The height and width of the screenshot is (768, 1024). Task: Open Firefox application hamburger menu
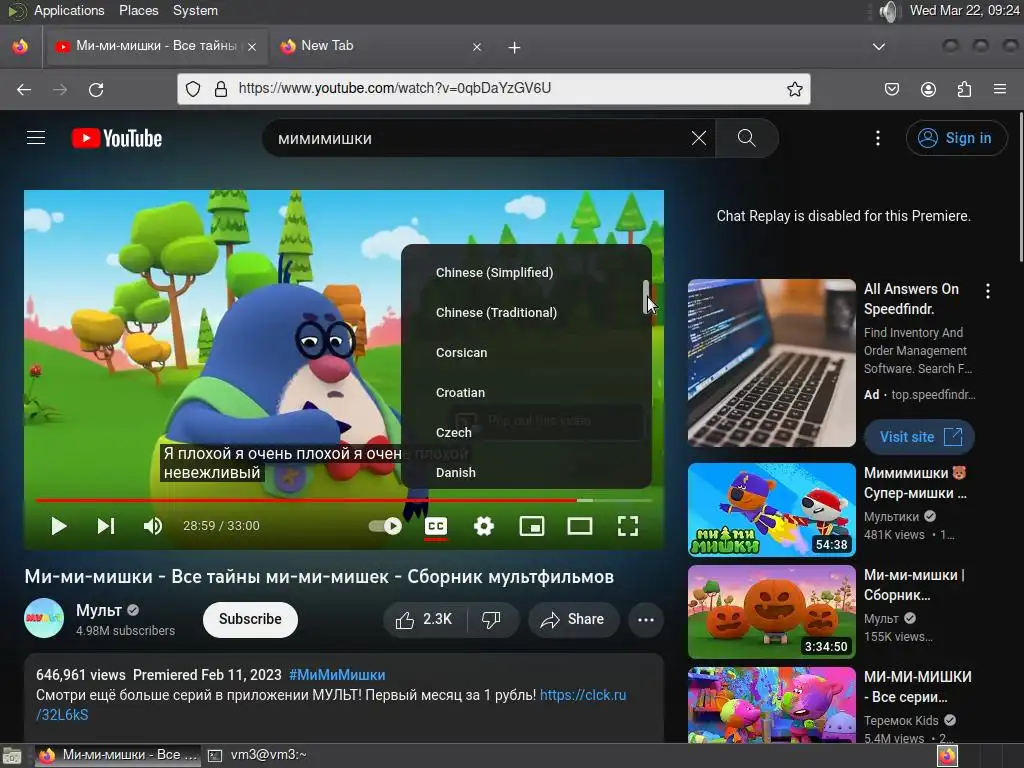[1000, 89]
